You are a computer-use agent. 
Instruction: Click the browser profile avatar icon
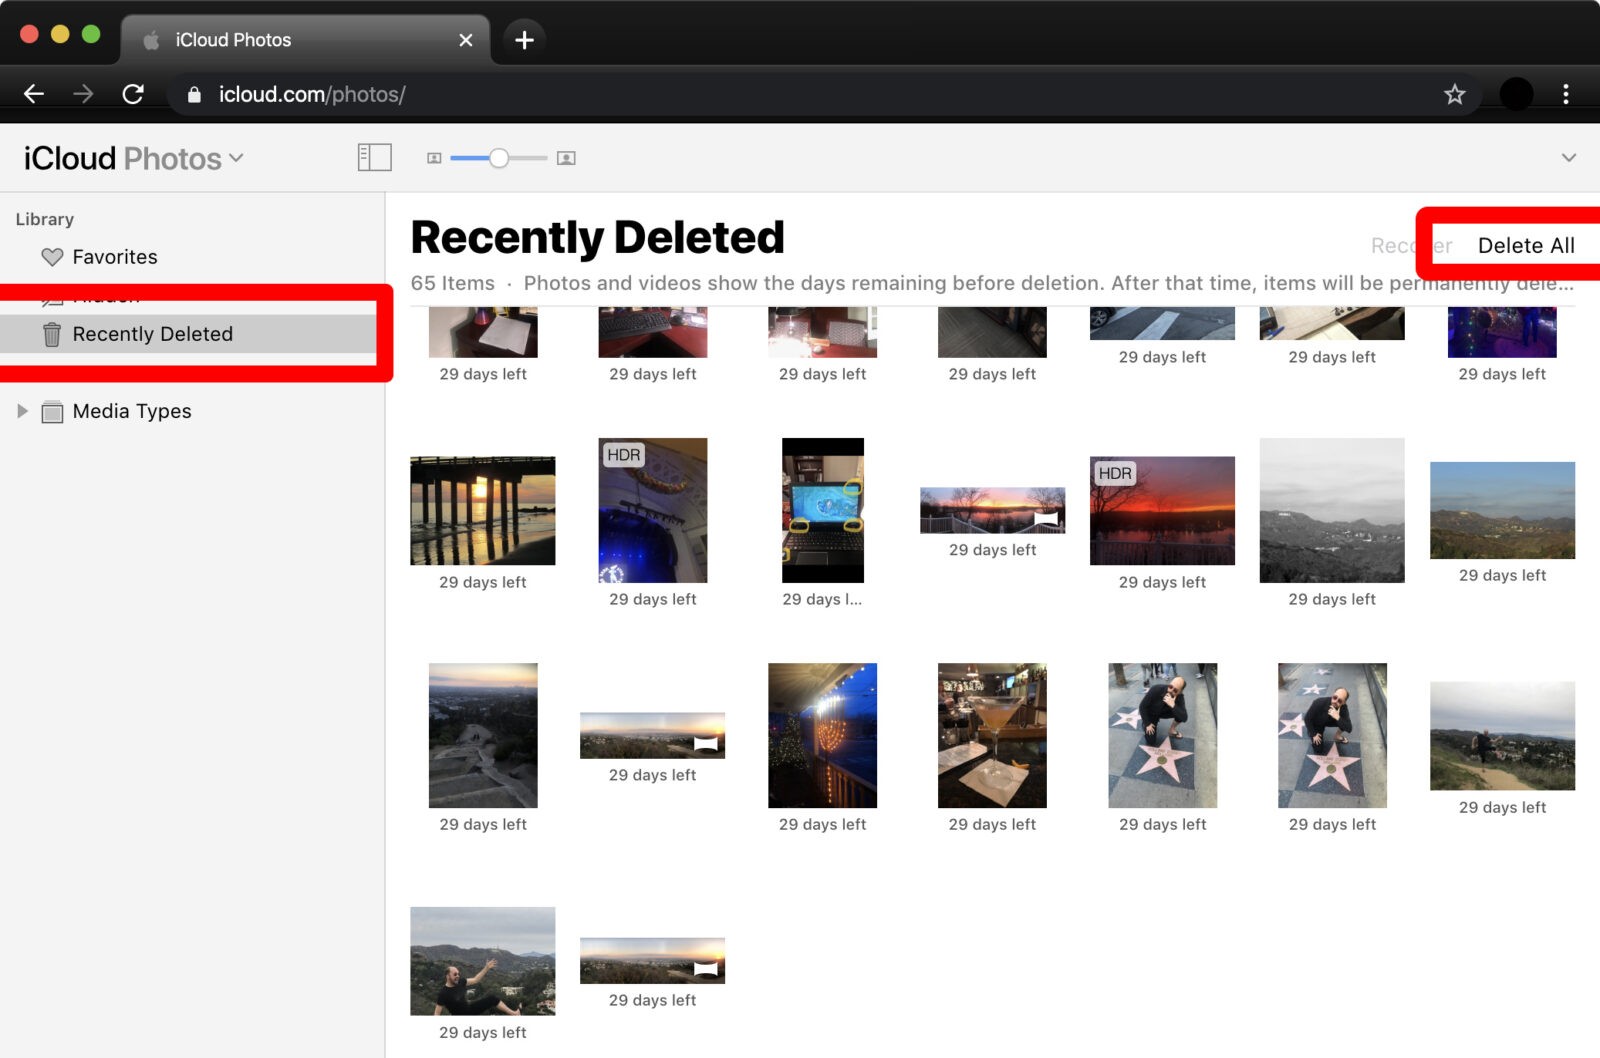1516,94
